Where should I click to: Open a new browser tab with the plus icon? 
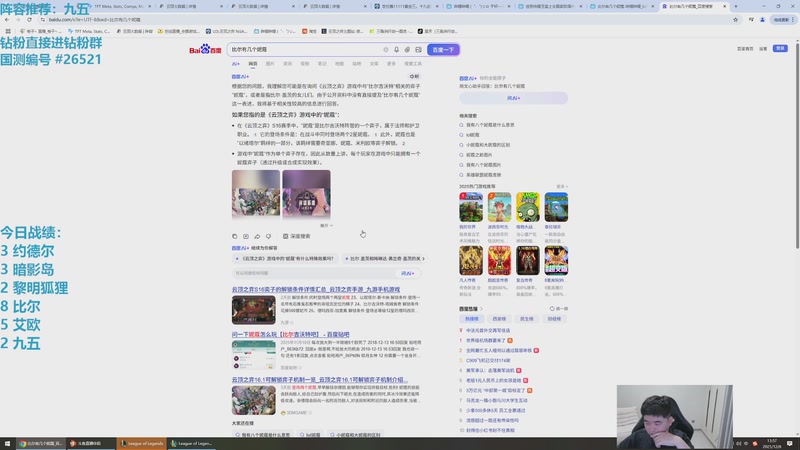pyautogui.click(x=736, y=6)
